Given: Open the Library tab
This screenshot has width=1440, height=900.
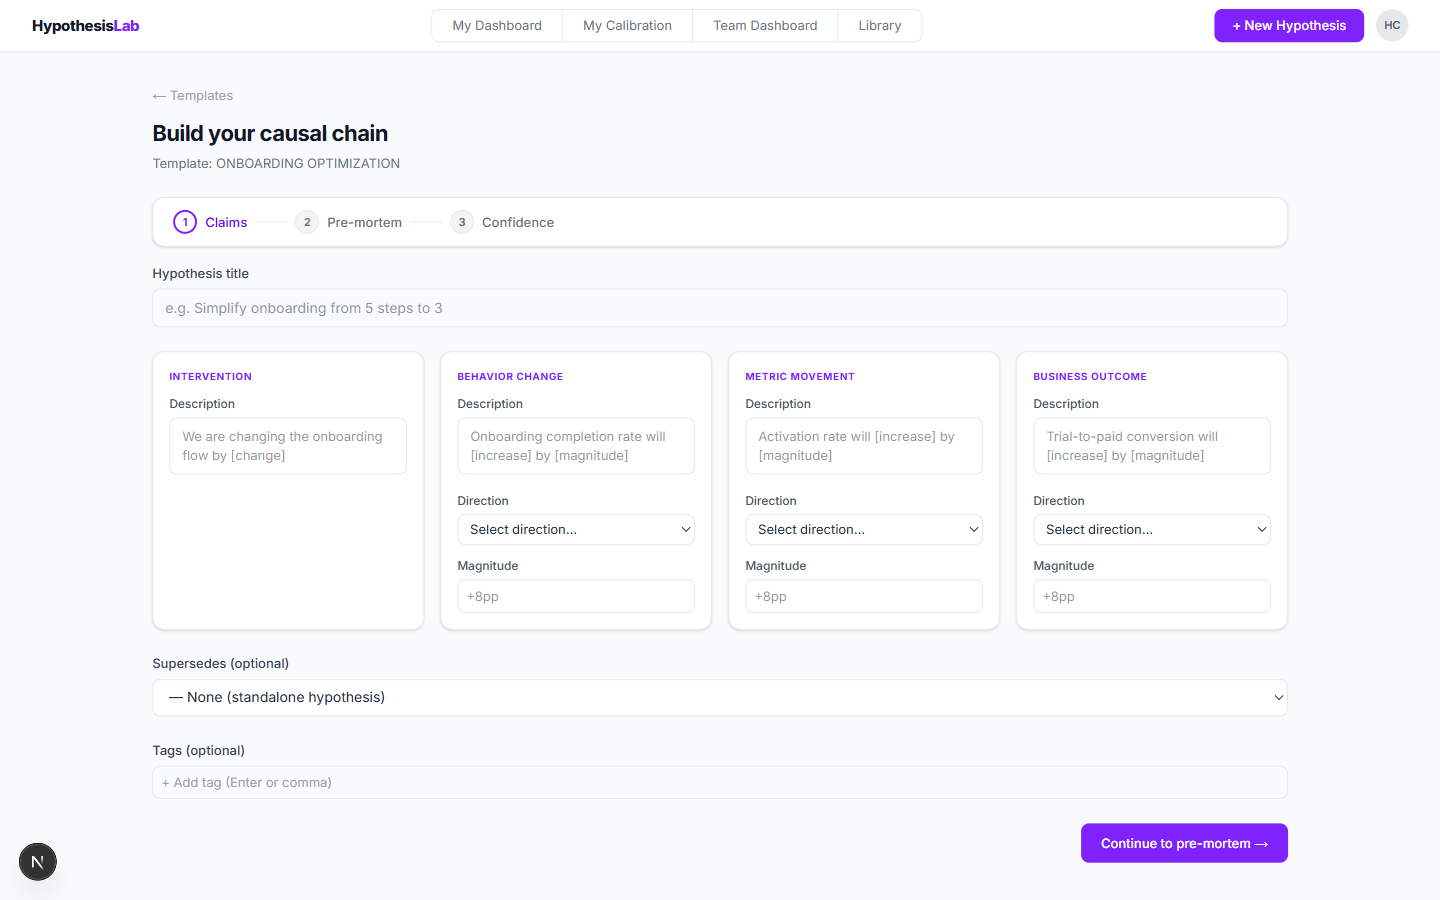Looking at the screenshot, I should click(880, 26).
